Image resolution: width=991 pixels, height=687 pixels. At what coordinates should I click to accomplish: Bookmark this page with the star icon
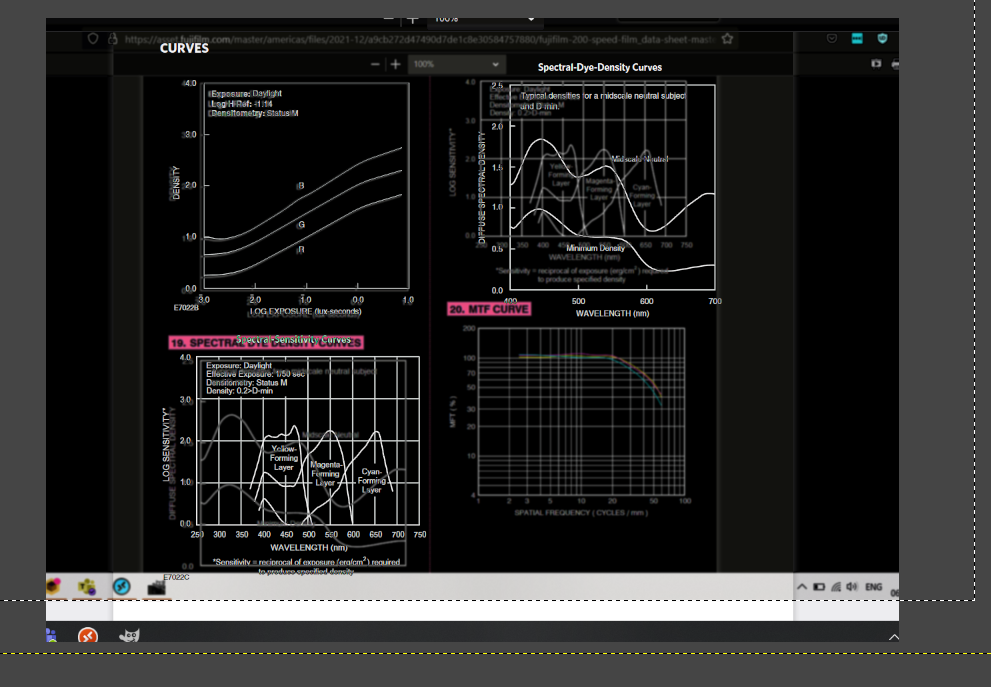coord(727,39)
